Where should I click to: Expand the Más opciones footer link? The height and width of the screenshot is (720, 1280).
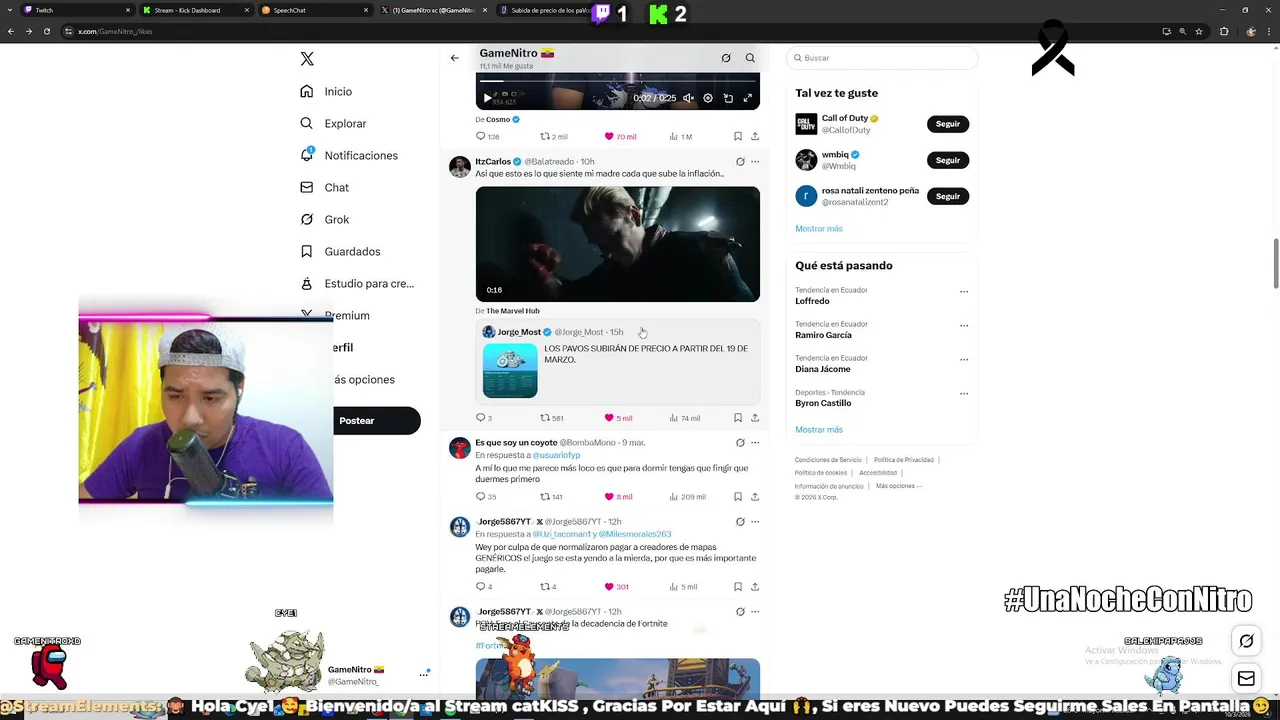tap(898, 486)
